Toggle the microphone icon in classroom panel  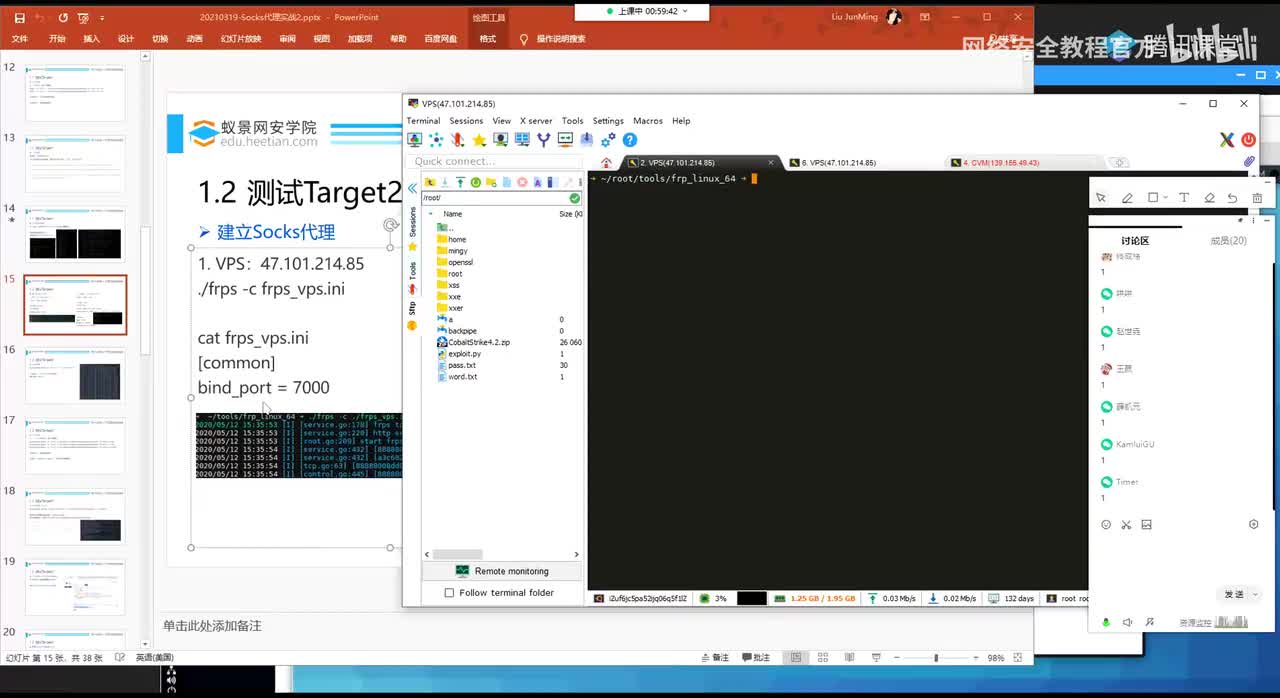click(1106, 622)
